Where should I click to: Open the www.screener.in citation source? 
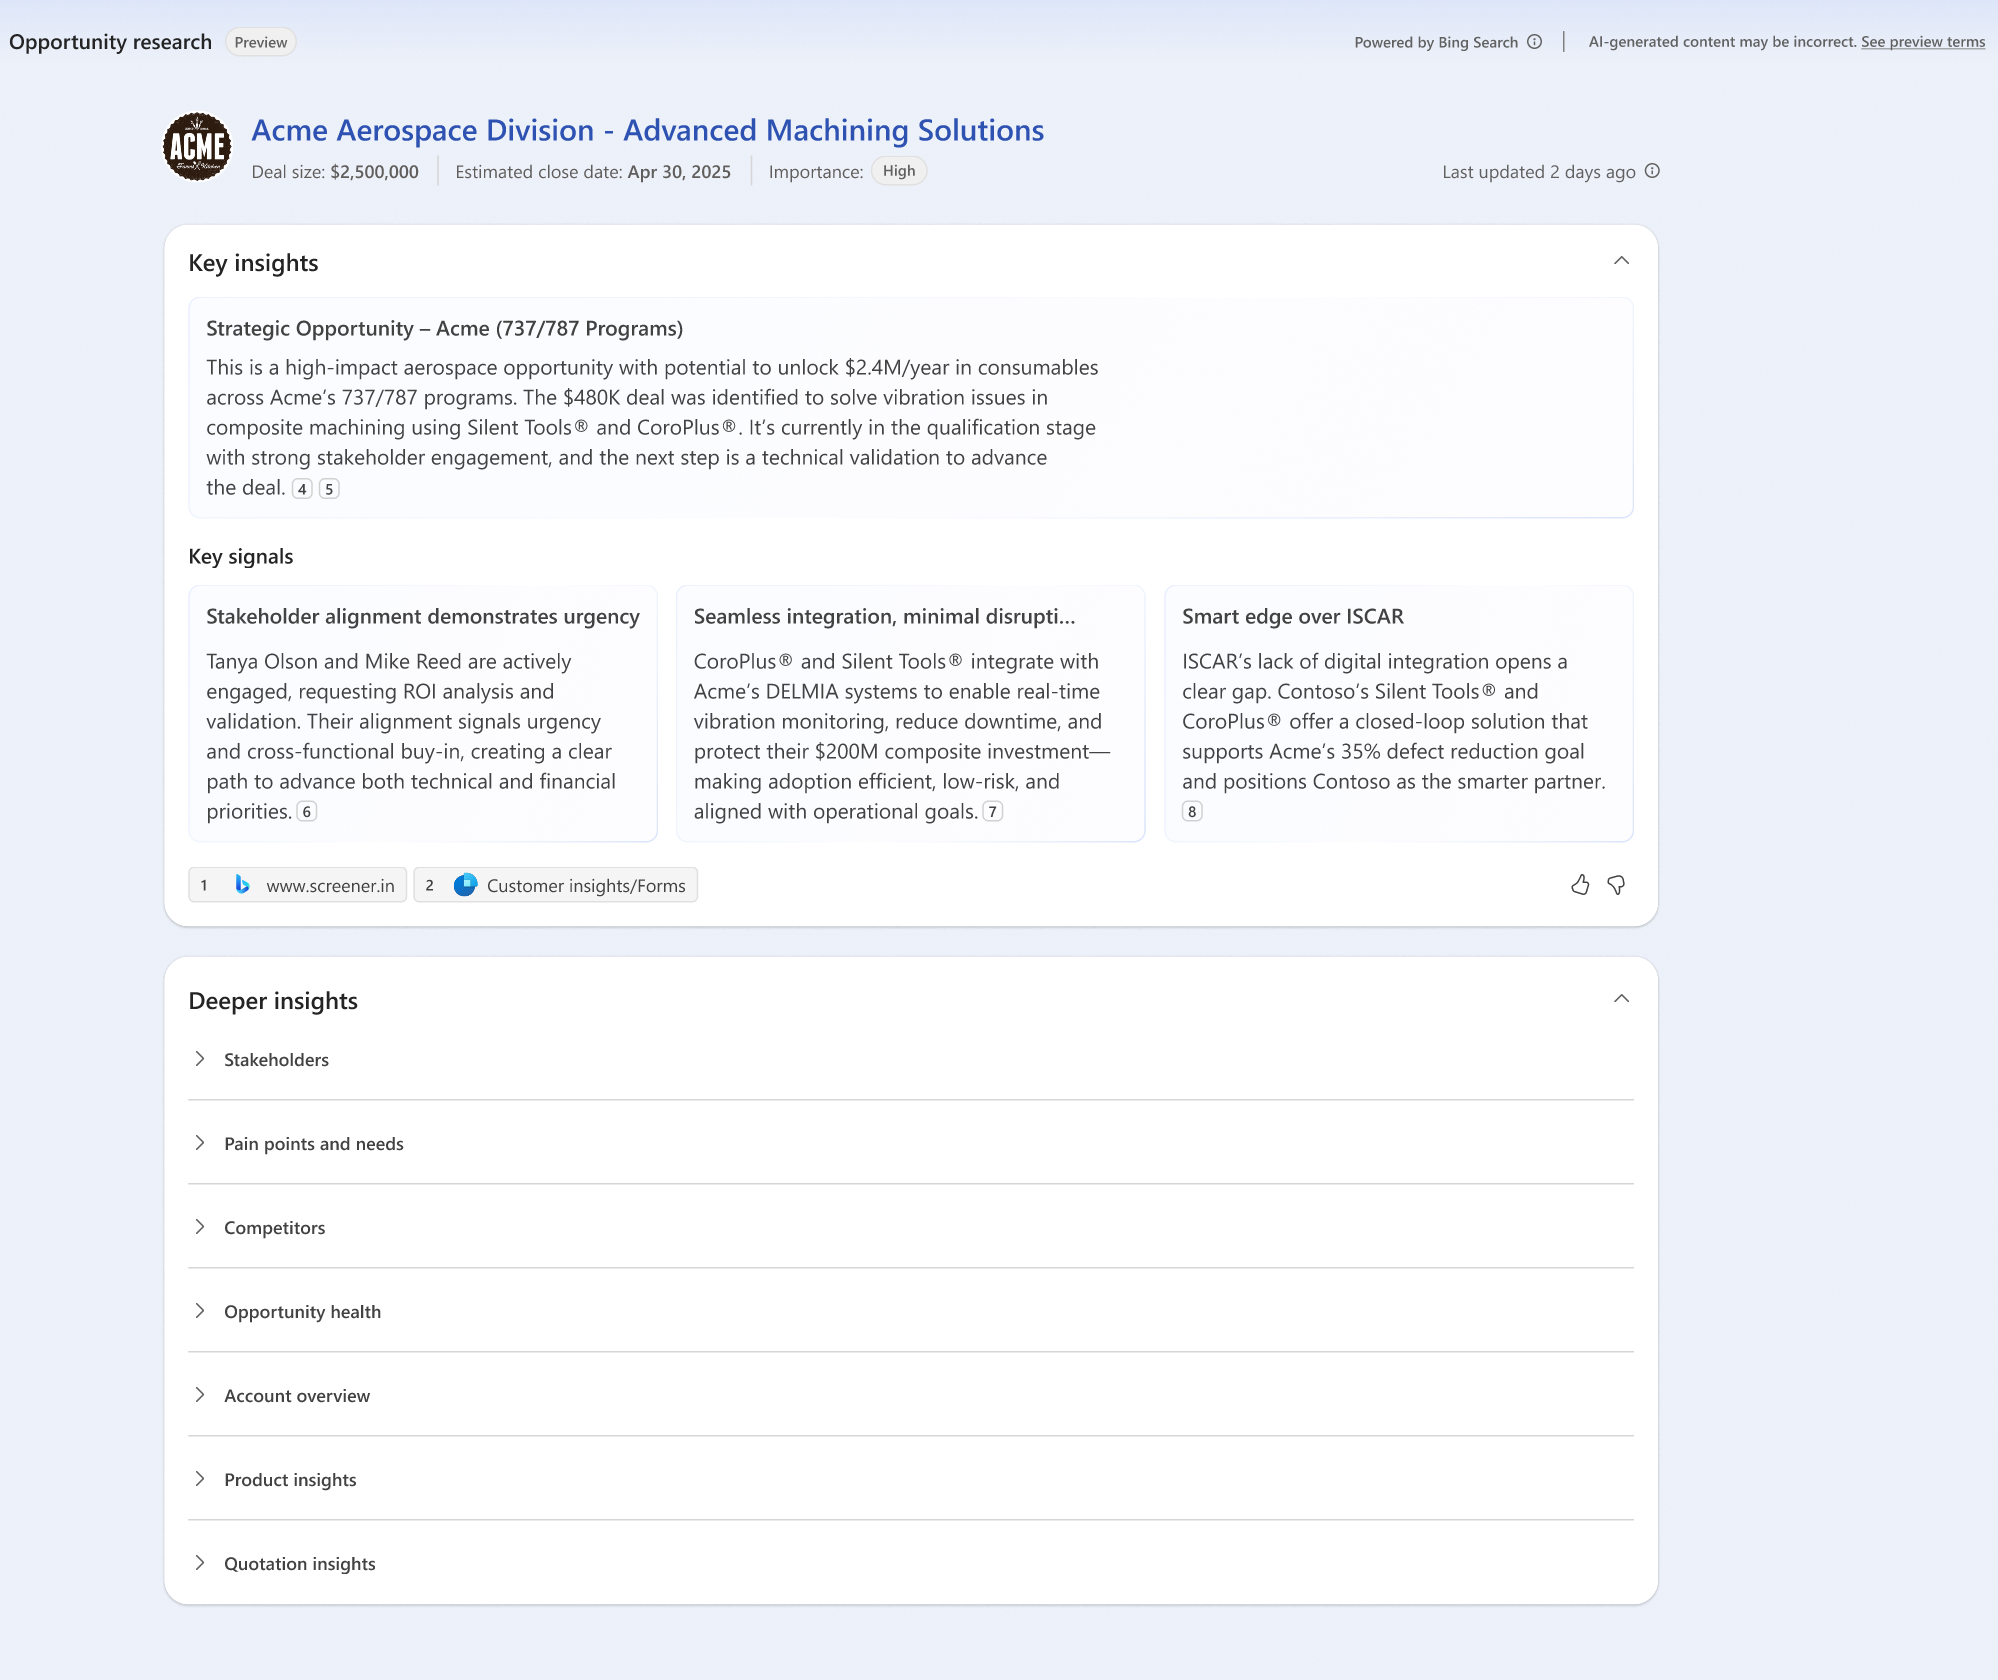(x=330, y=885)
